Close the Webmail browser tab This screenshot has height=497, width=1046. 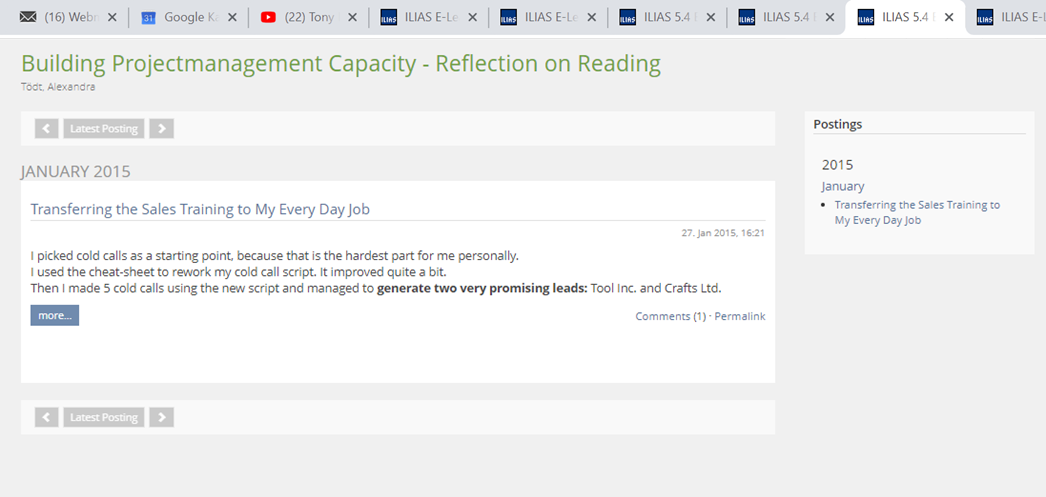click(111, 17)
